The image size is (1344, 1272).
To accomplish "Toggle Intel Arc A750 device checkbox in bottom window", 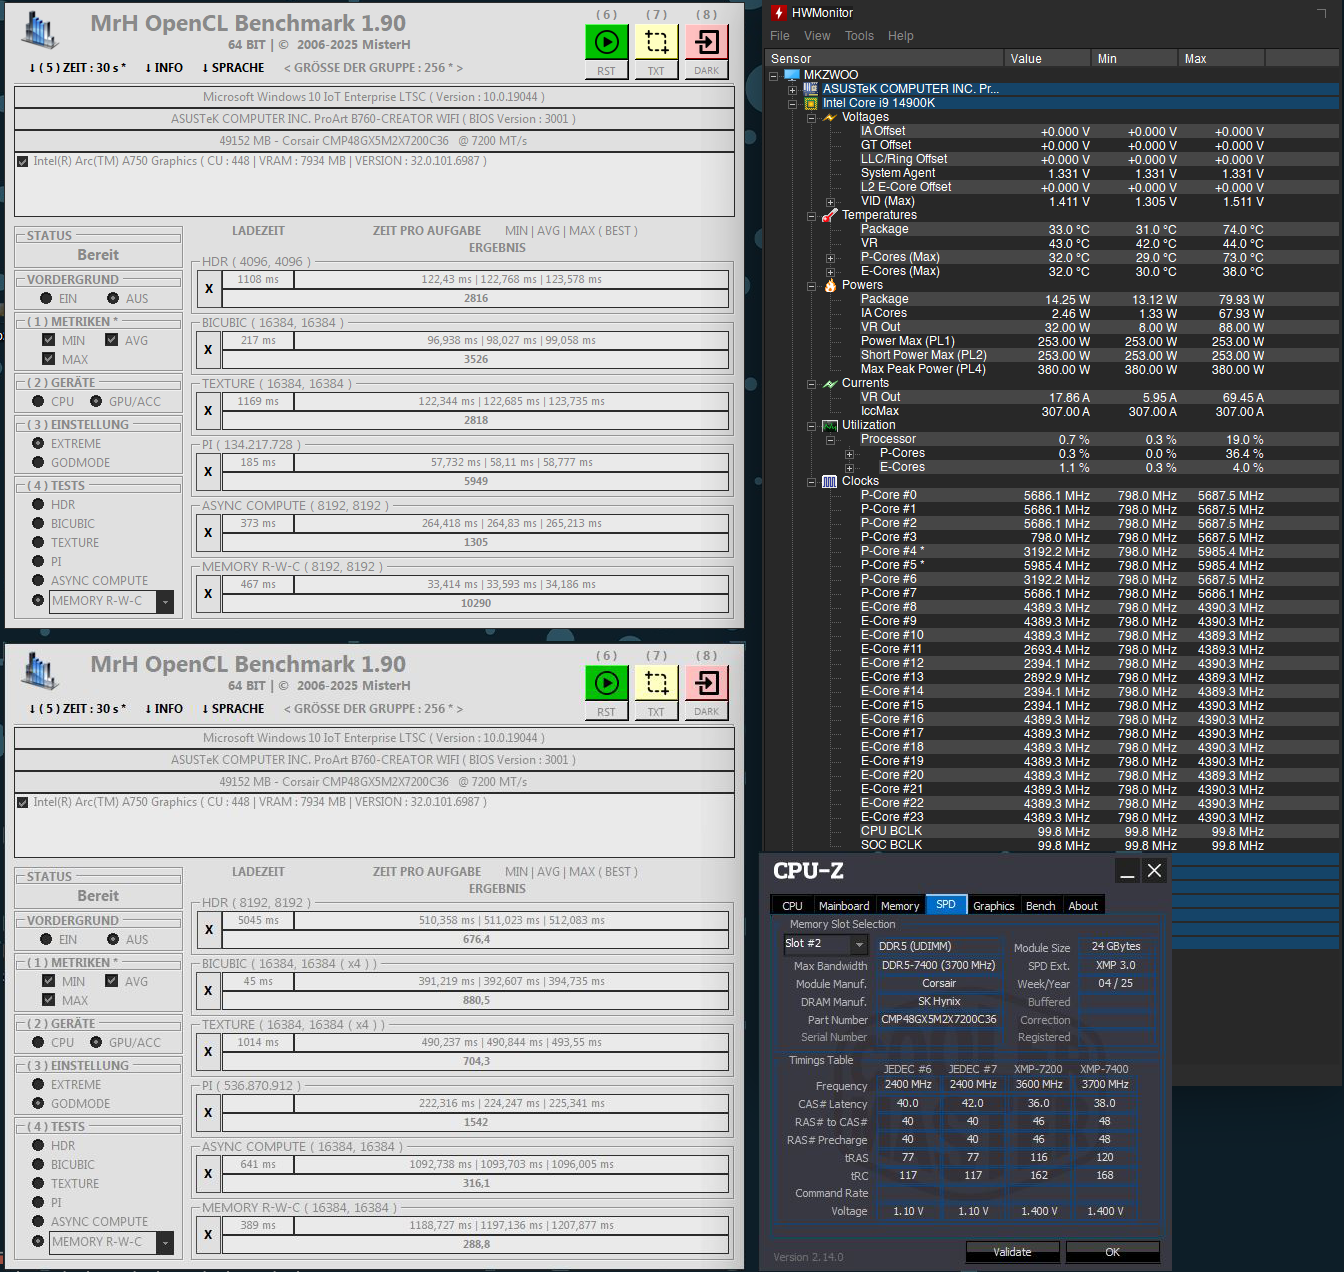I will (22, 802).
